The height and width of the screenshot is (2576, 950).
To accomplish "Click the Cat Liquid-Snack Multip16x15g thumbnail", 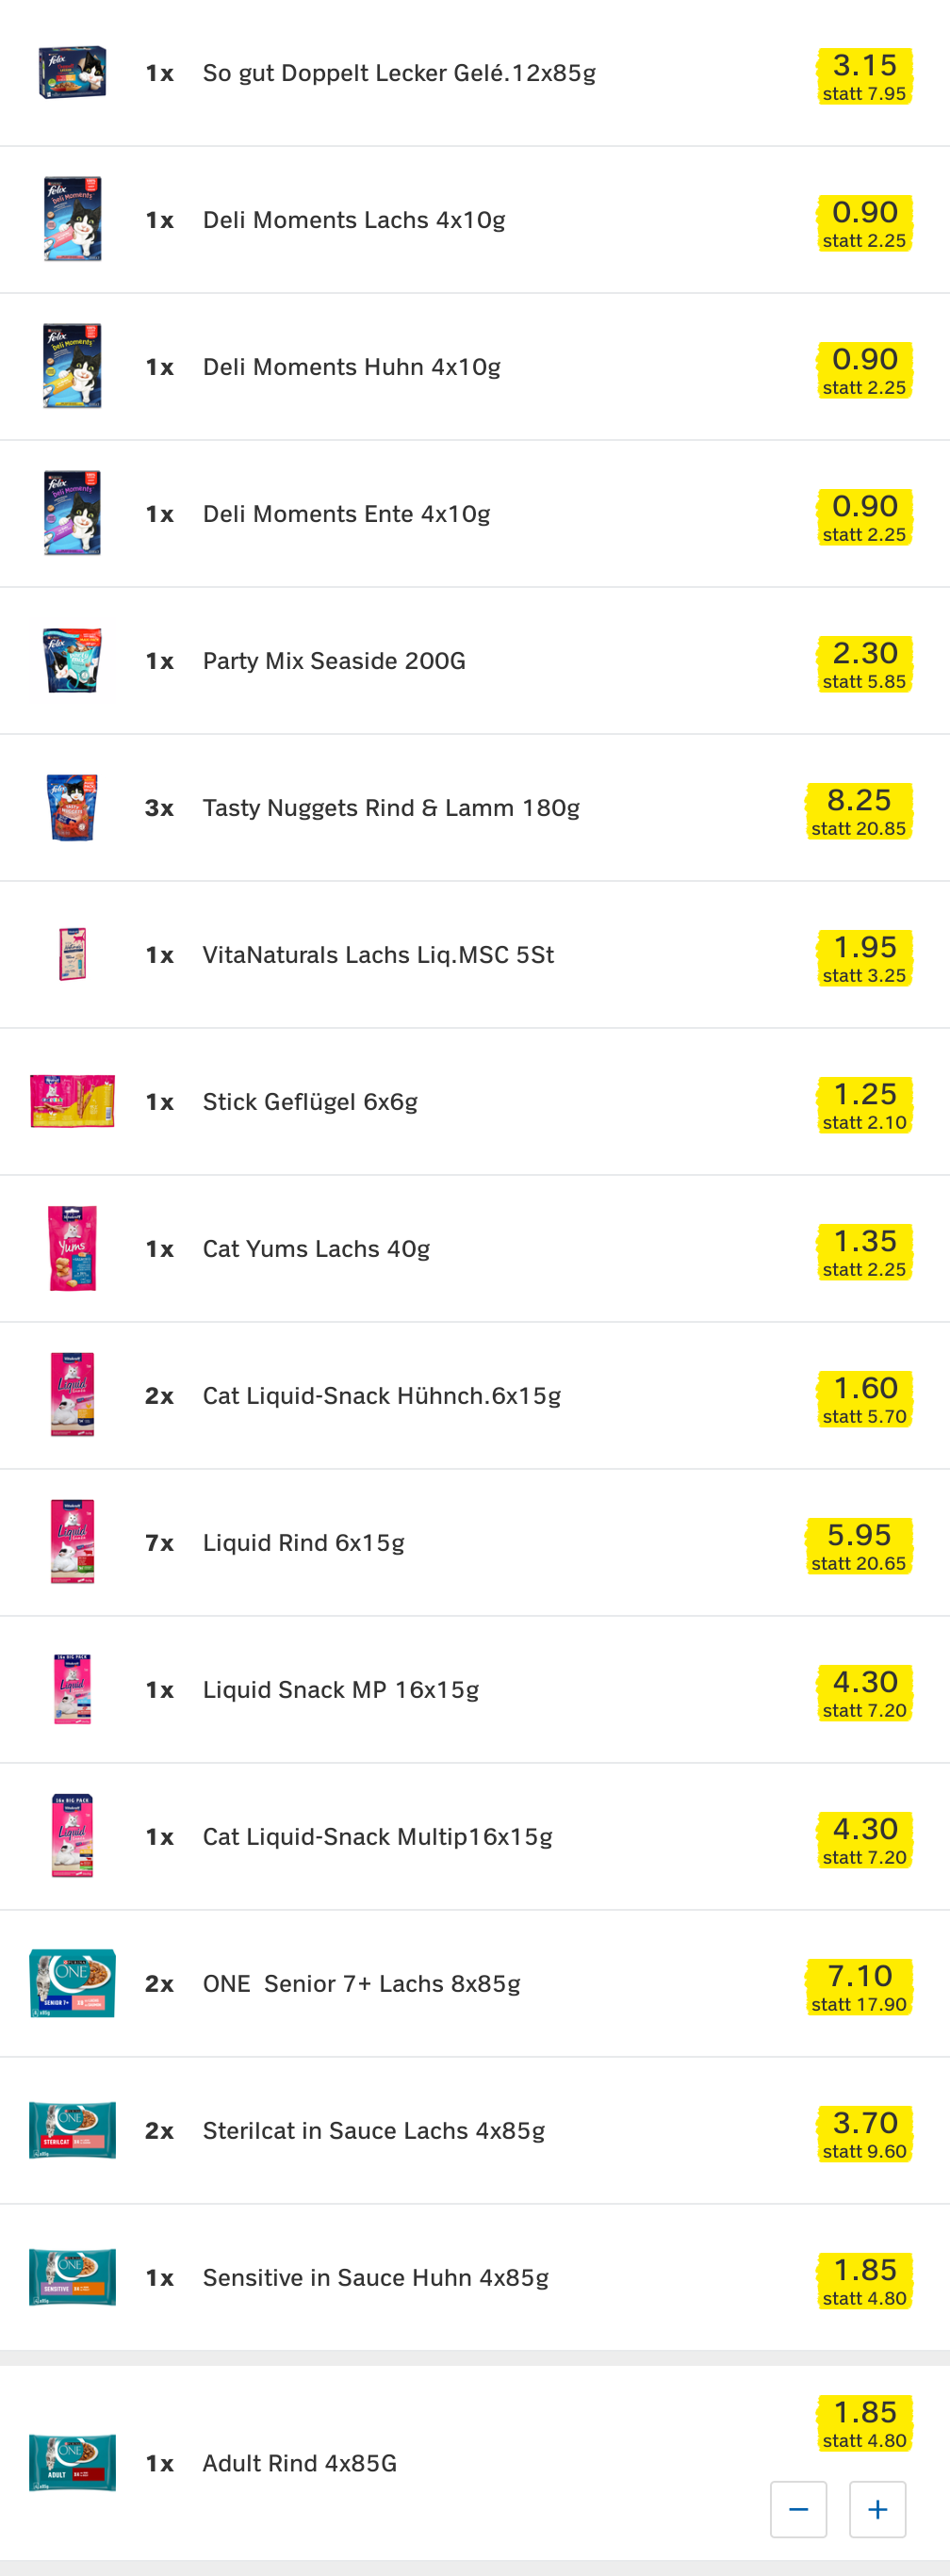I will (72, 1836).
